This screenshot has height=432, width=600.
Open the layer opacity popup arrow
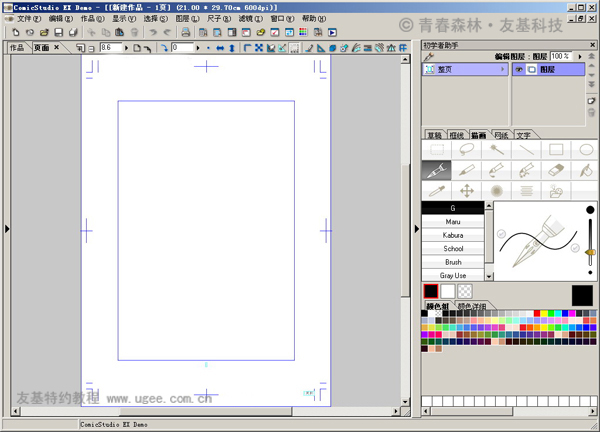tap(579, 57)
